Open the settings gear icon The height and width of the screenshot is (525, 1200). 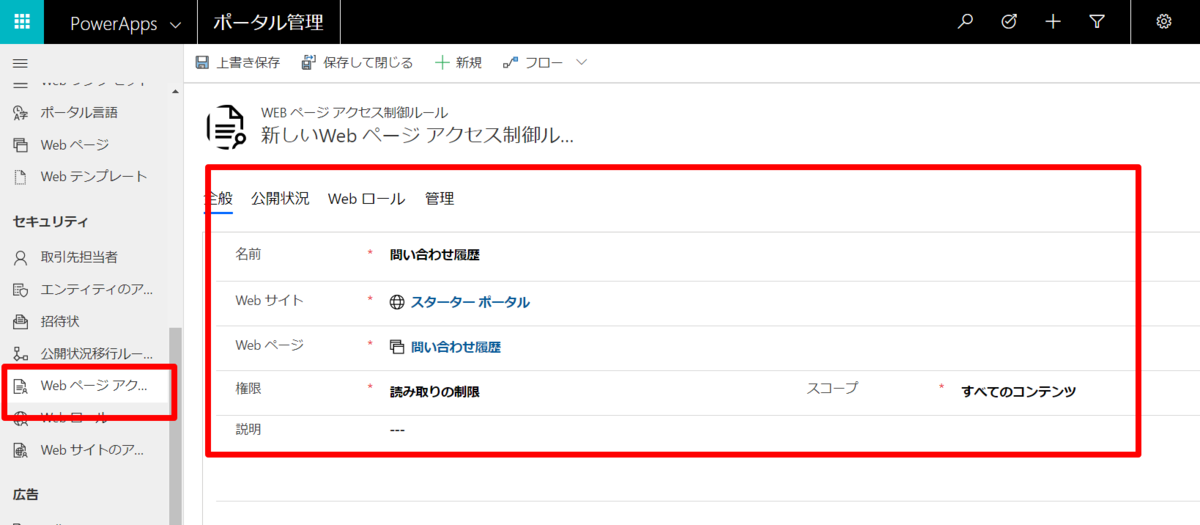pos(1164,22)
